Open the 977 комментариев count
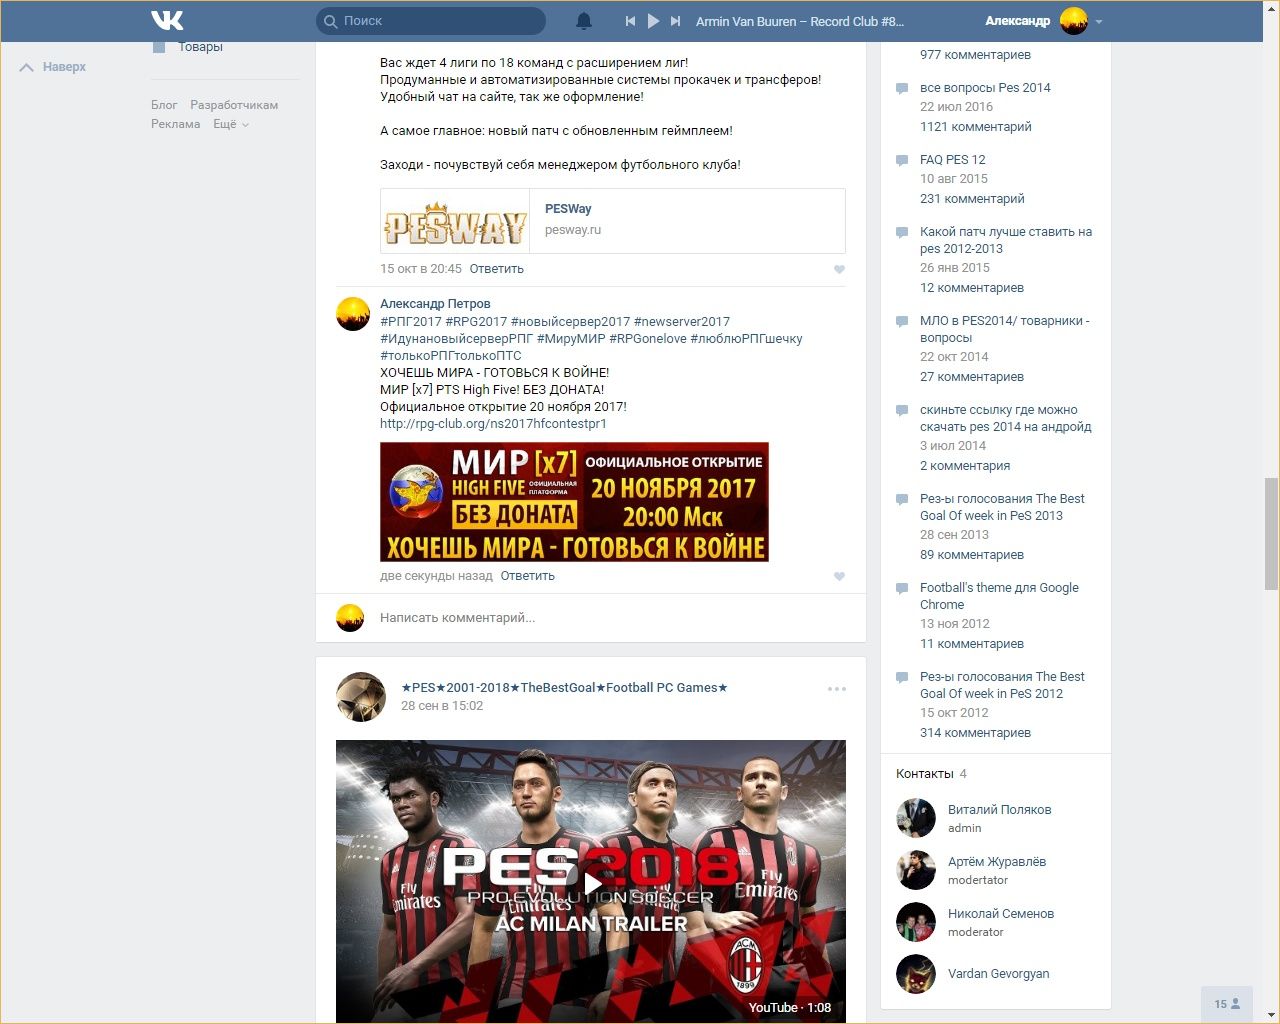The width and height of the screenshot is (1280, 1024). coord(975,55)
